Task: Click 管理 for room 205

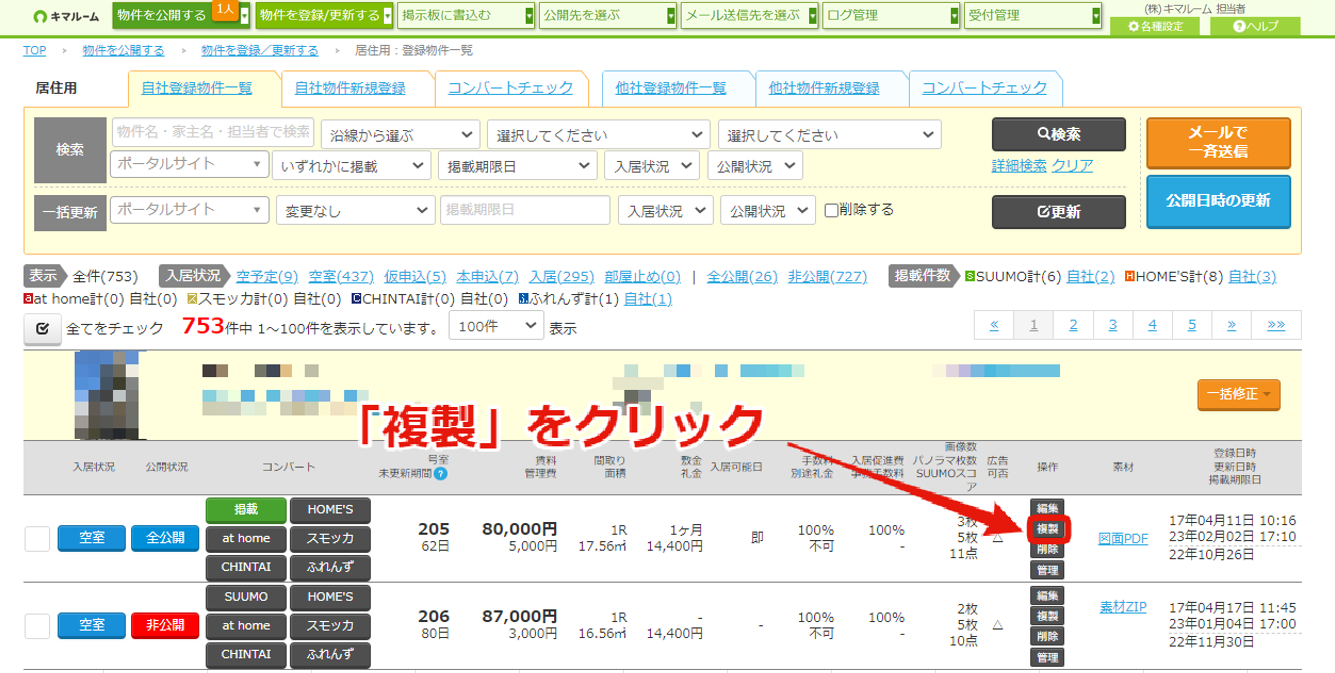Action: [x=1047, y=570]
